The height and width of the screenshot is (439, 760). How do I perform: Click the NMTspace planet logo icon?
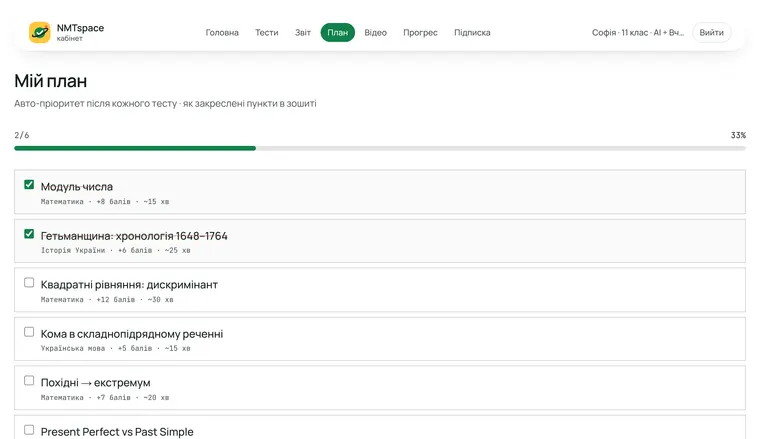[x=39, y=32]
